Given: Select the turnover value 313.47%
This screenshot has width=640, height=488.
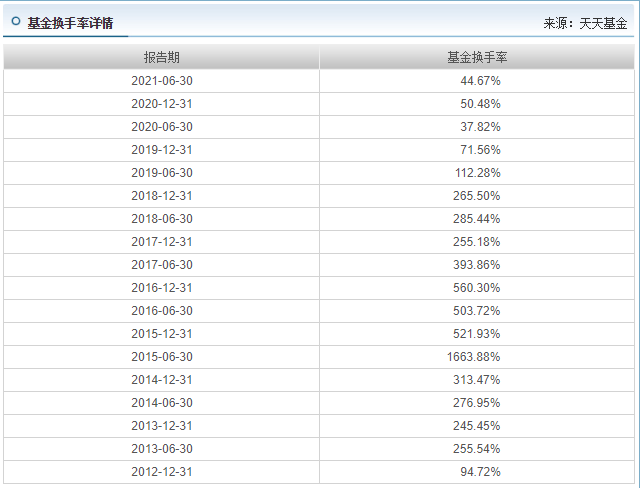Looking at the screenshot, I should (x=476, y=379).
